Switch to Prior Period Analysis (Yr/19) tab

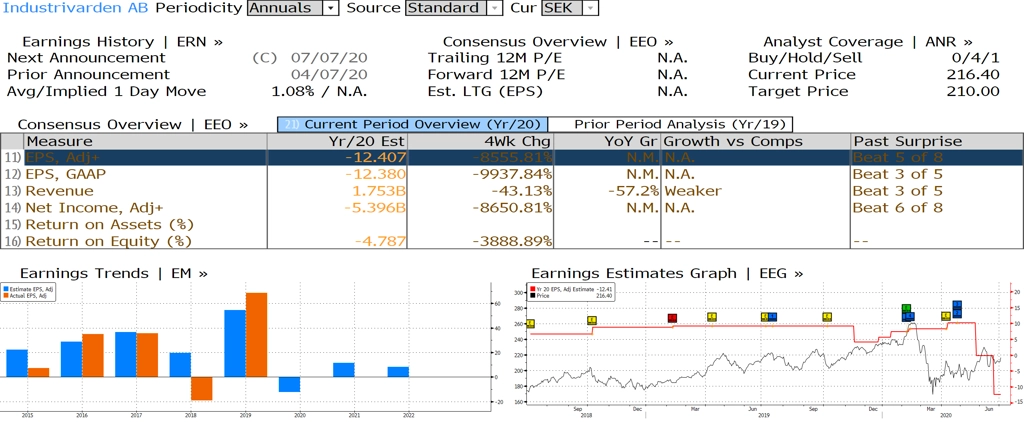pos(671,124)
